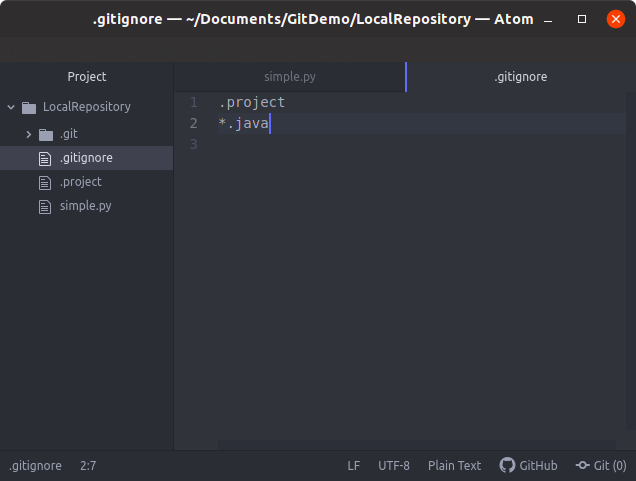Click line number 2 in the gutter

pyautogui.click(x=194, y=123)
